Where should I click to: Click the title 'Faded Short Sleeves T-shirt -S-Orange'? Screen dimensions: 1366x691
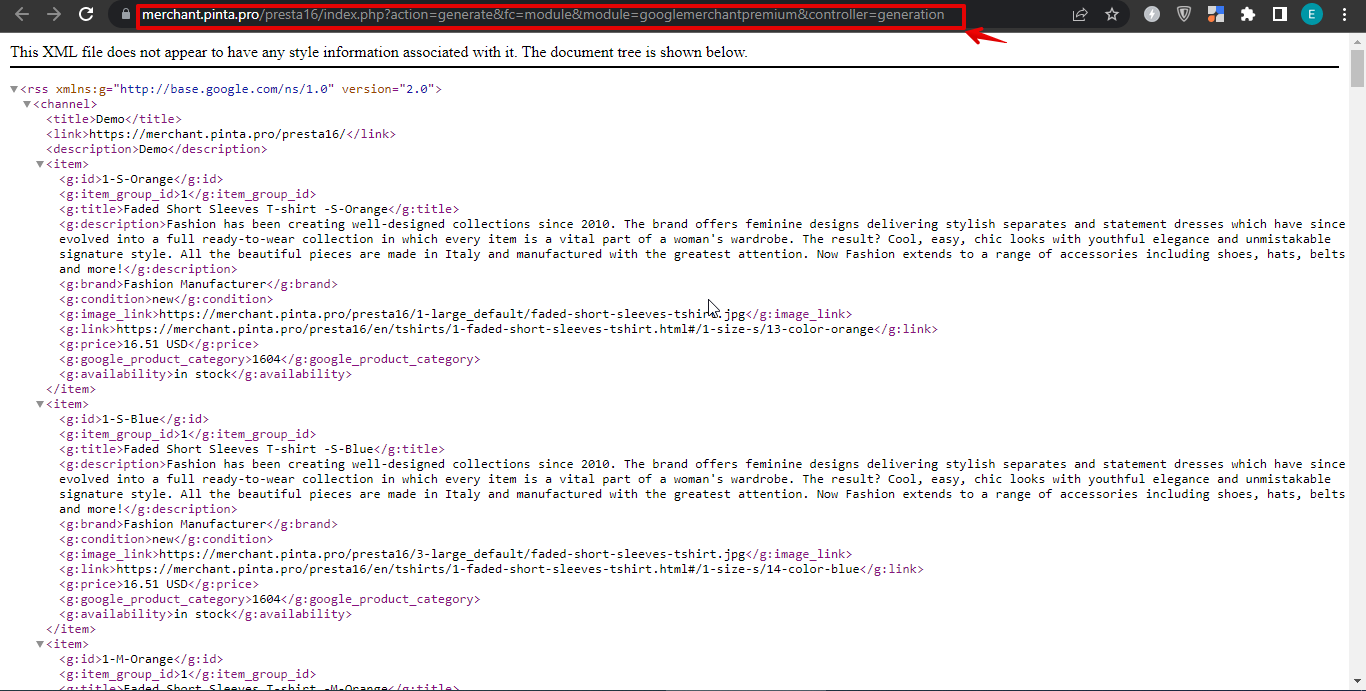point(255,209)
